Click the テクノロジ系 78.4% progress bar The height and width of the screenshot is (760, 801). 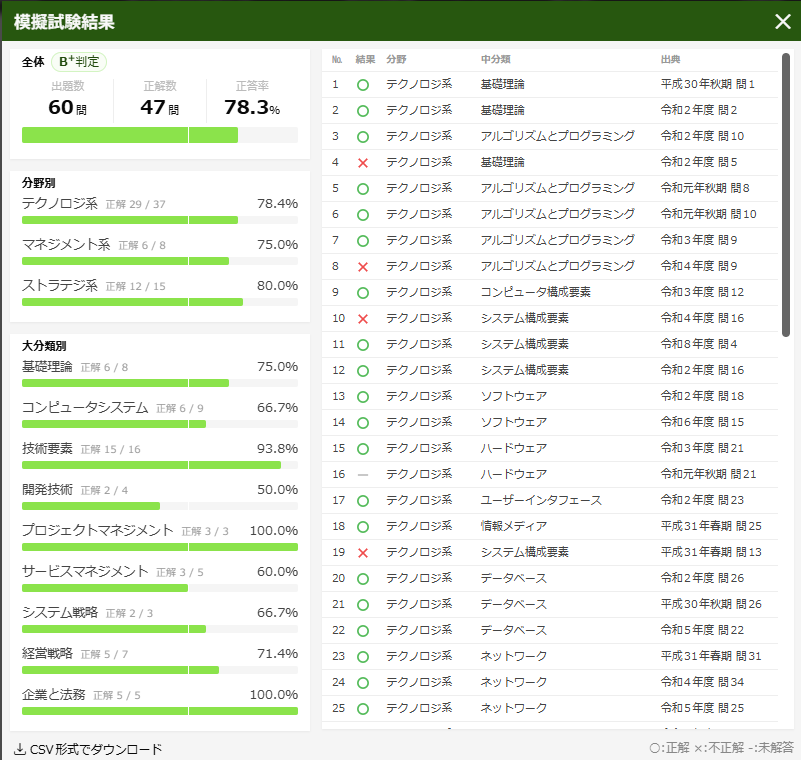160,220
